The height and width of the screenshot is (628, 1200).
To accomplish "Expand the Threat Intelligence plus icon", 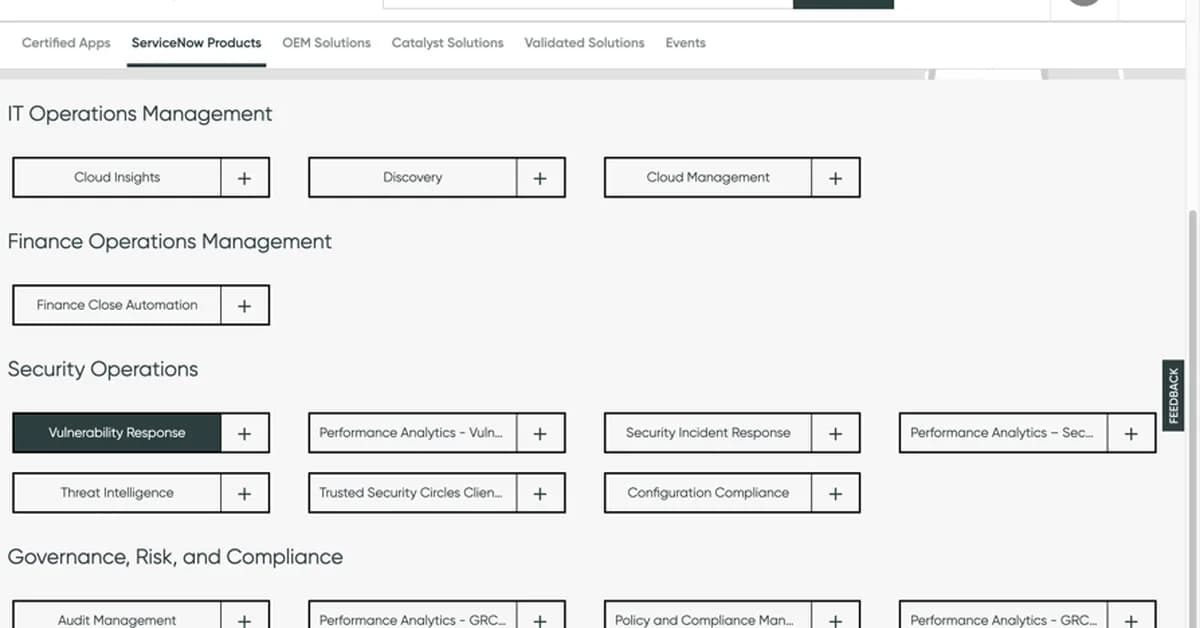I will pyautogui.click(x=245, y=494).
